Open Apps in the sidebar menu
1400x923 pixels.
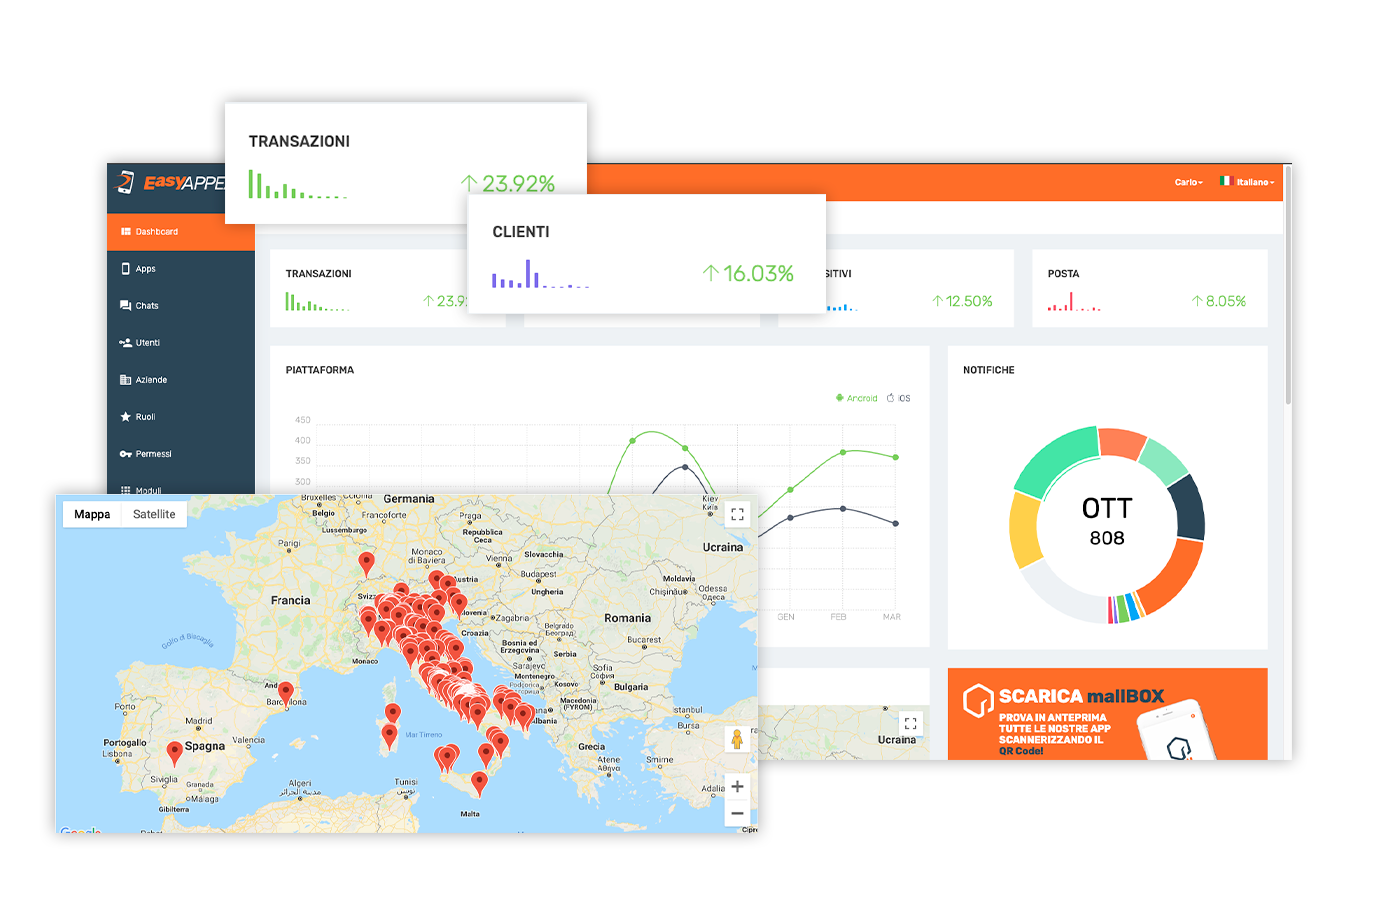tap(181, 269)
